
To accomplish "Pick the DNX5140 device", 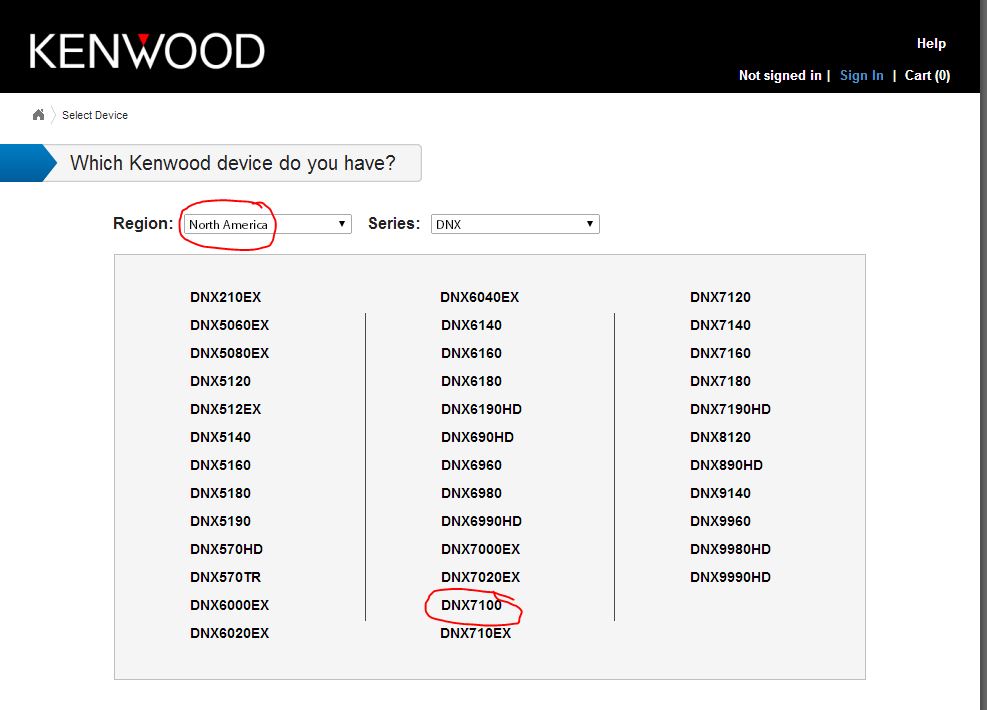I will [220, 437].
